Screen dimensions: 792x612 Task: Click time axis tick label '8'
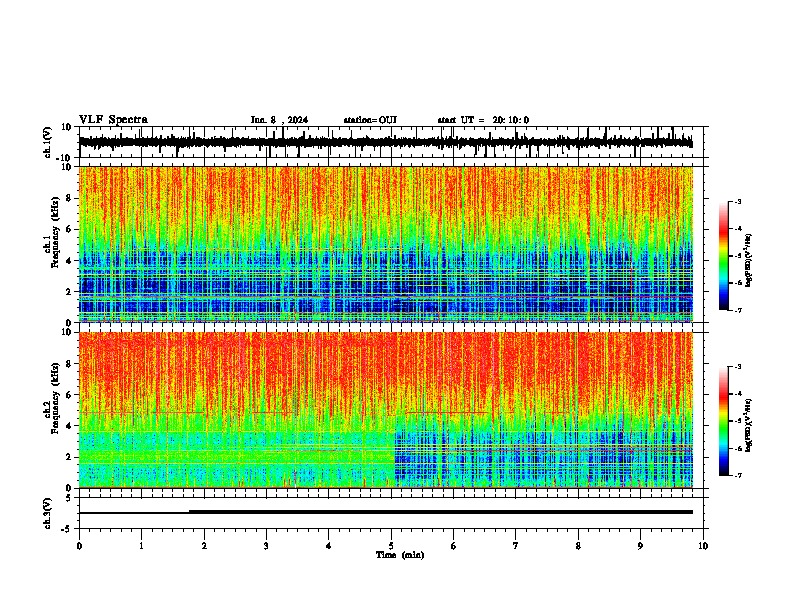tap(578, 546)
